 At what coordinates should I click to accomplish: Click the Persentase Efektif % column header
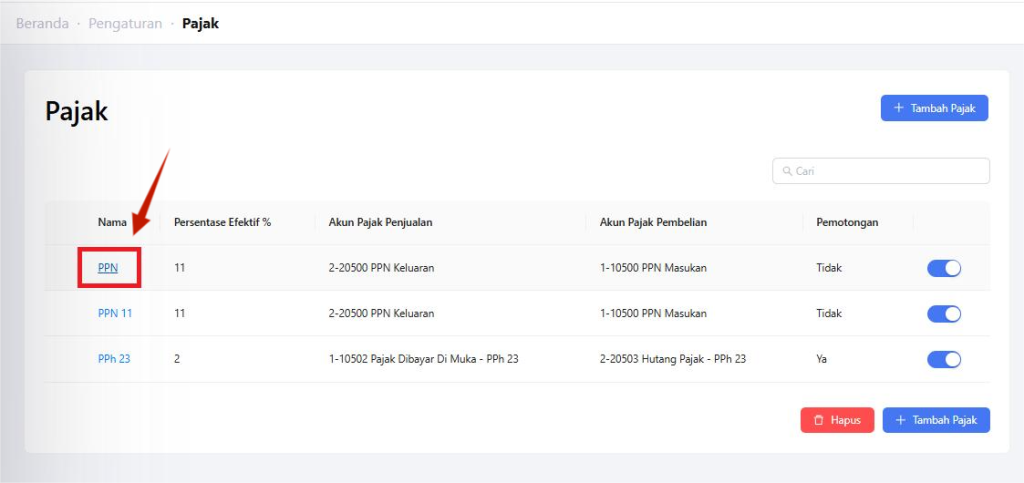coord(222,222)
